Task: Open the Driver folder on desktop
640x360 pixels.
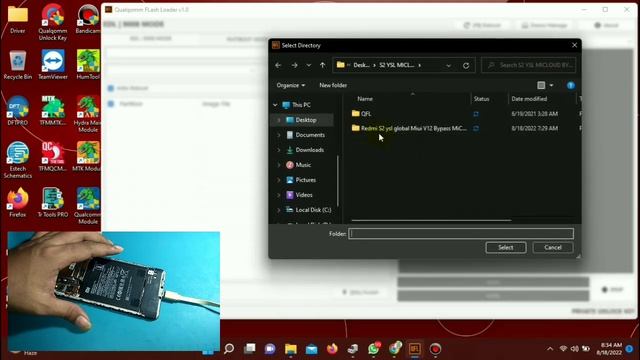Action: 18,19
